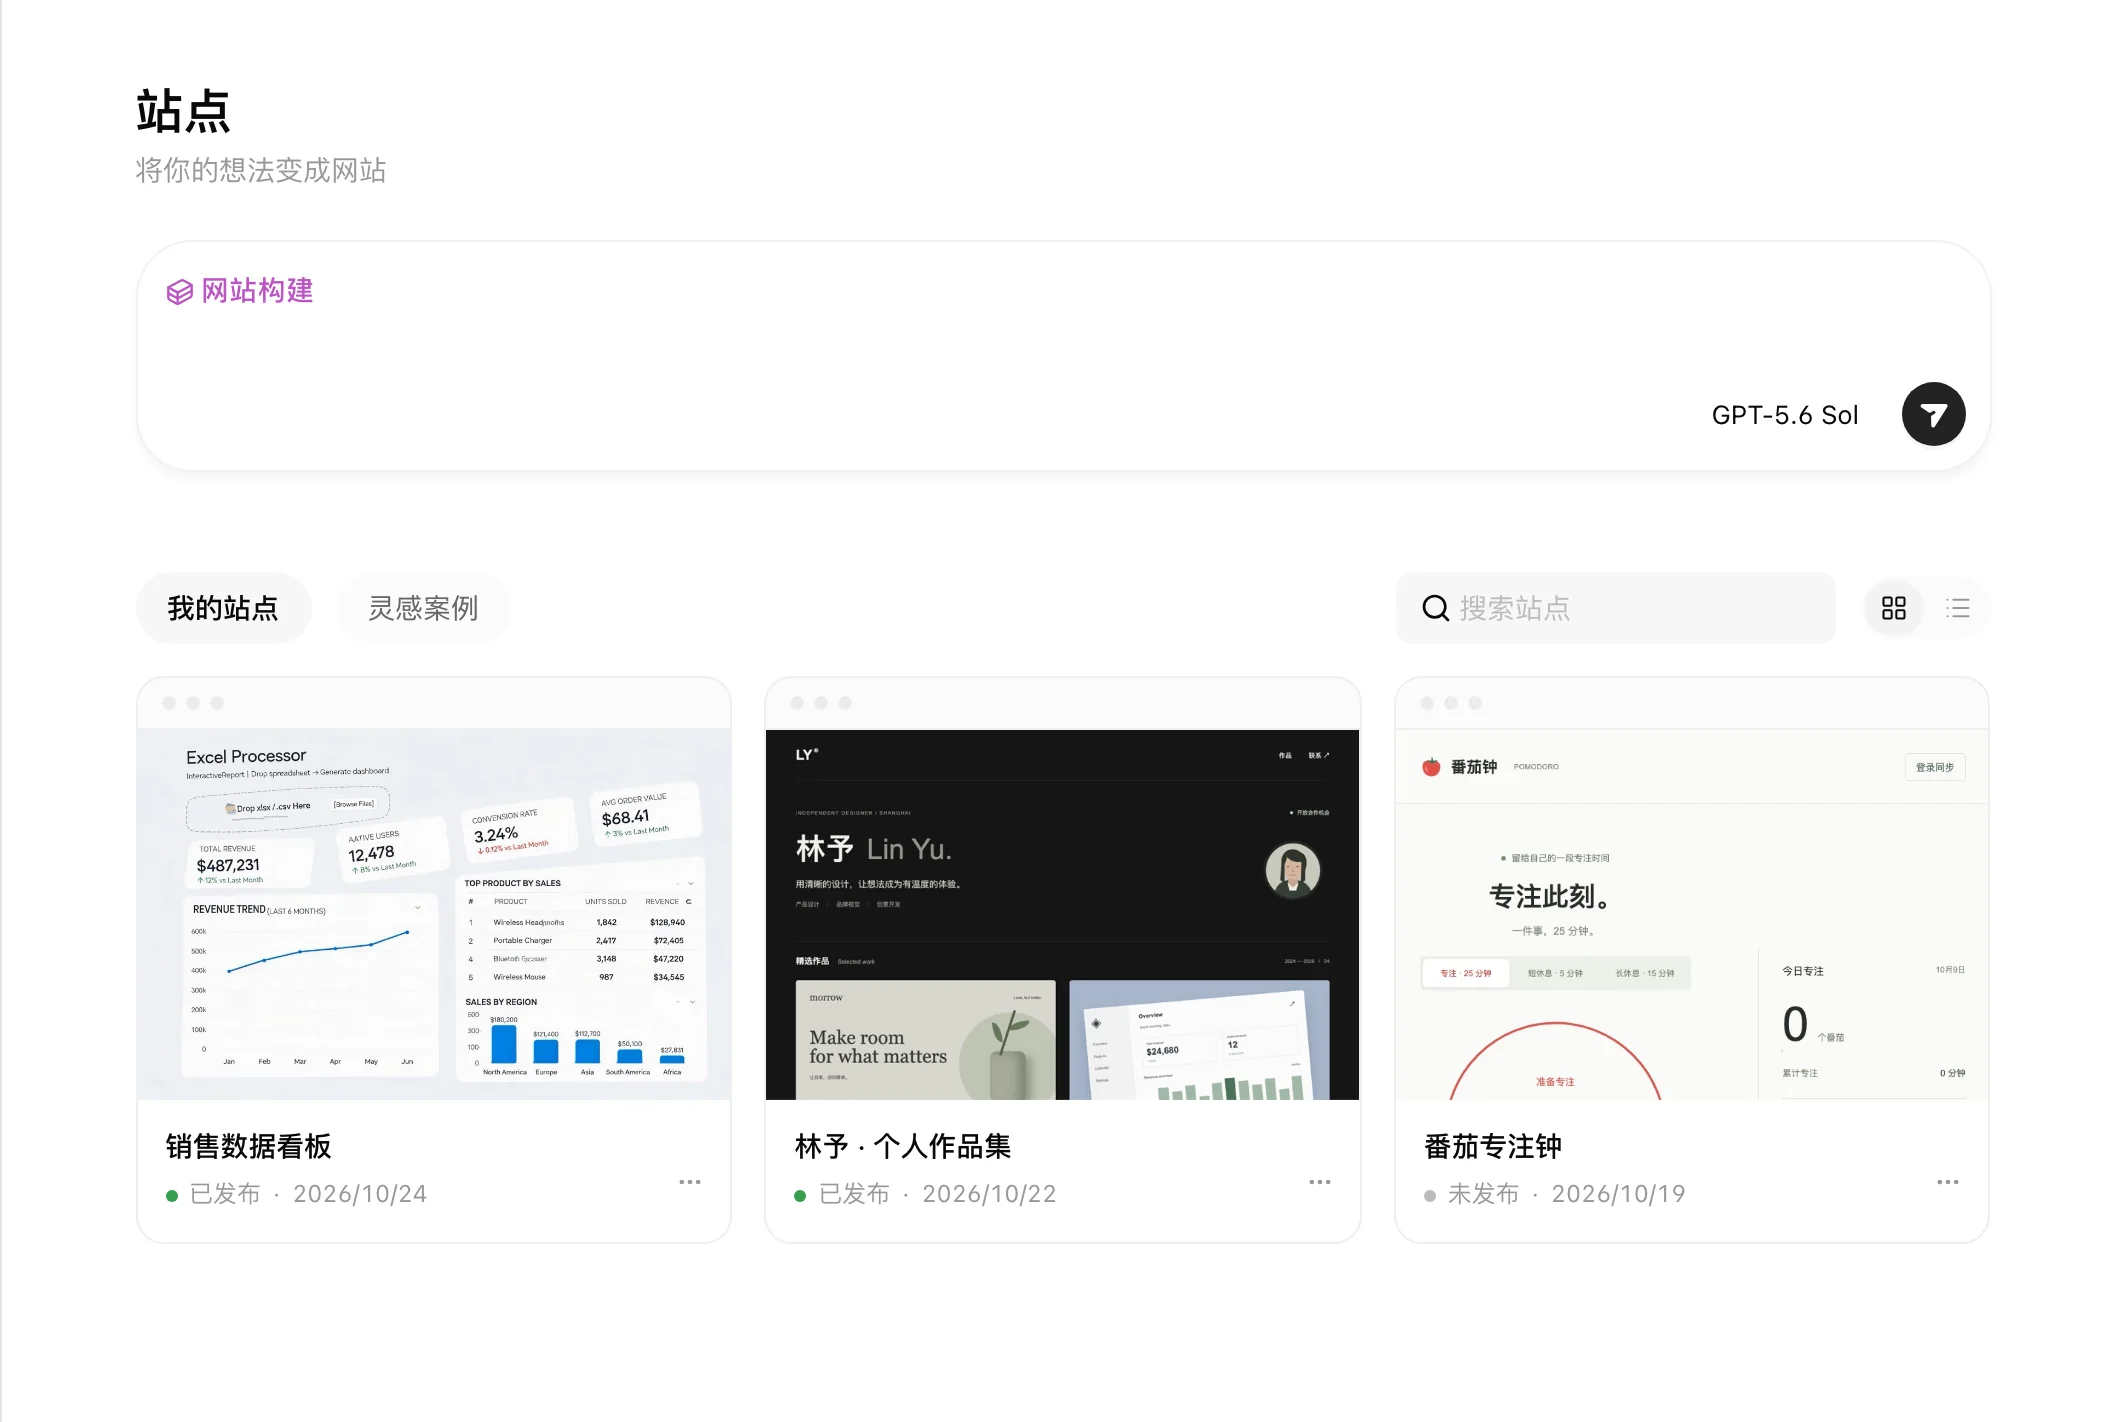
Task: Click the send arrow button in prompt box
Action: (x=1933, y=414)
